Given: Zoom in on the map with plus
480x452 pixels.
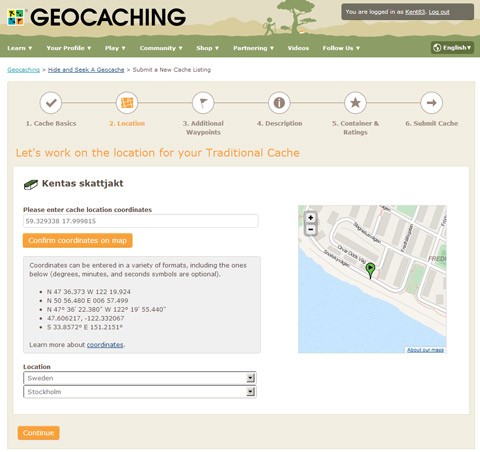Looking at the screenshot, I should 311,218.
